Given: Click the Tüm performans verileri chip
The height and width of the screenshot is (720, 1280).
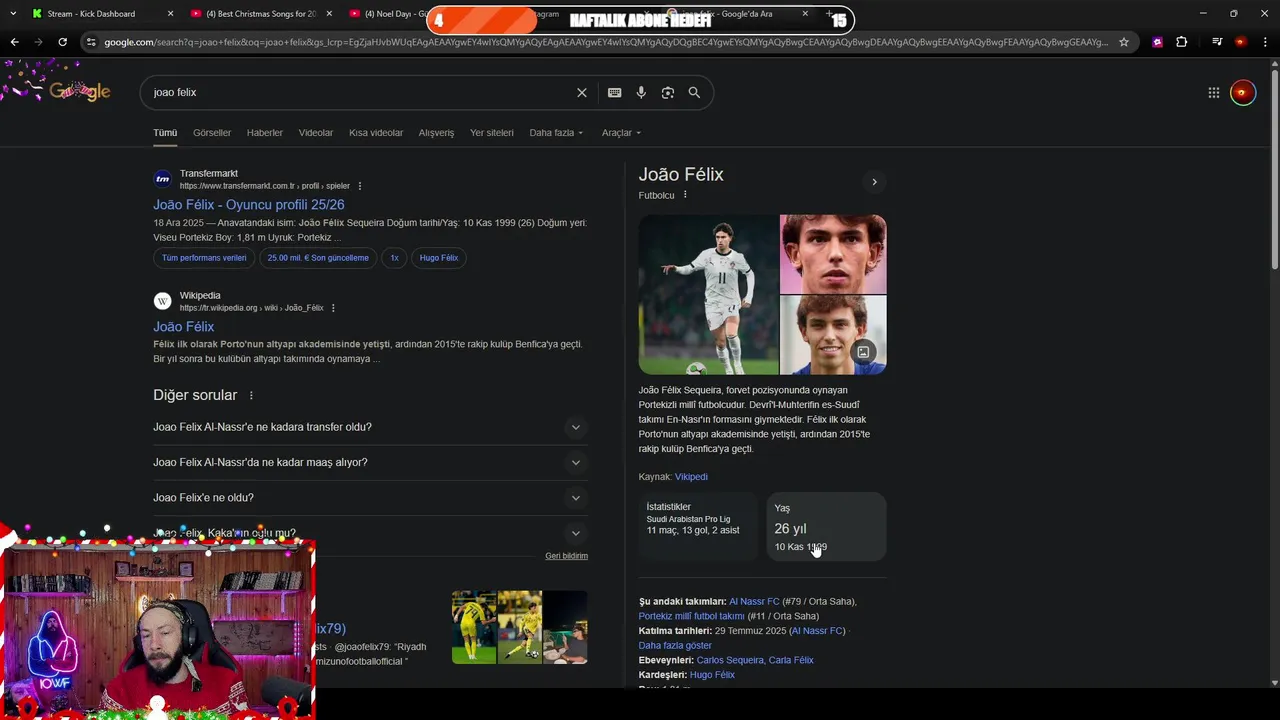Looking at the screenshot, I should click(204, 258).
